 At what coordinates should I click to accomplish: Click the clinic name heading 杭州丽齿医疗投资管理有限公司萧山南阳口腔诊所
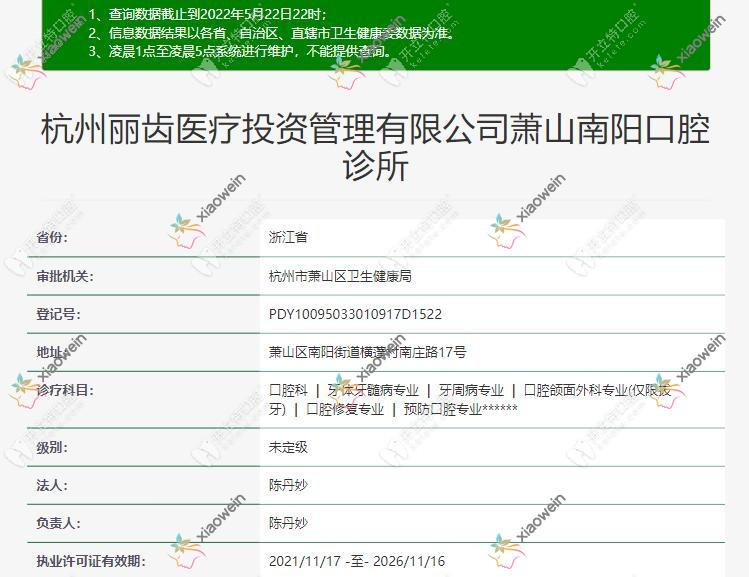(375, 148)
